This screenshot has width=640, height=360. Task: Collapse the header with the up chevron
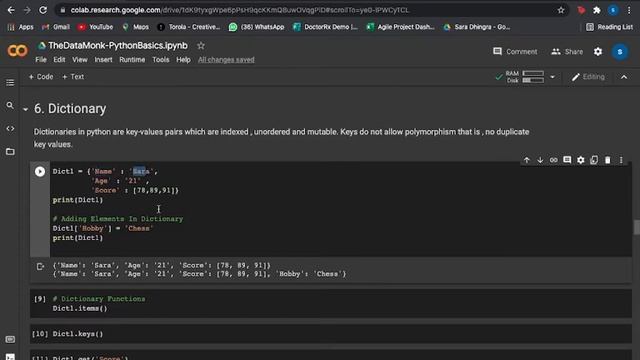click(624, 77)
